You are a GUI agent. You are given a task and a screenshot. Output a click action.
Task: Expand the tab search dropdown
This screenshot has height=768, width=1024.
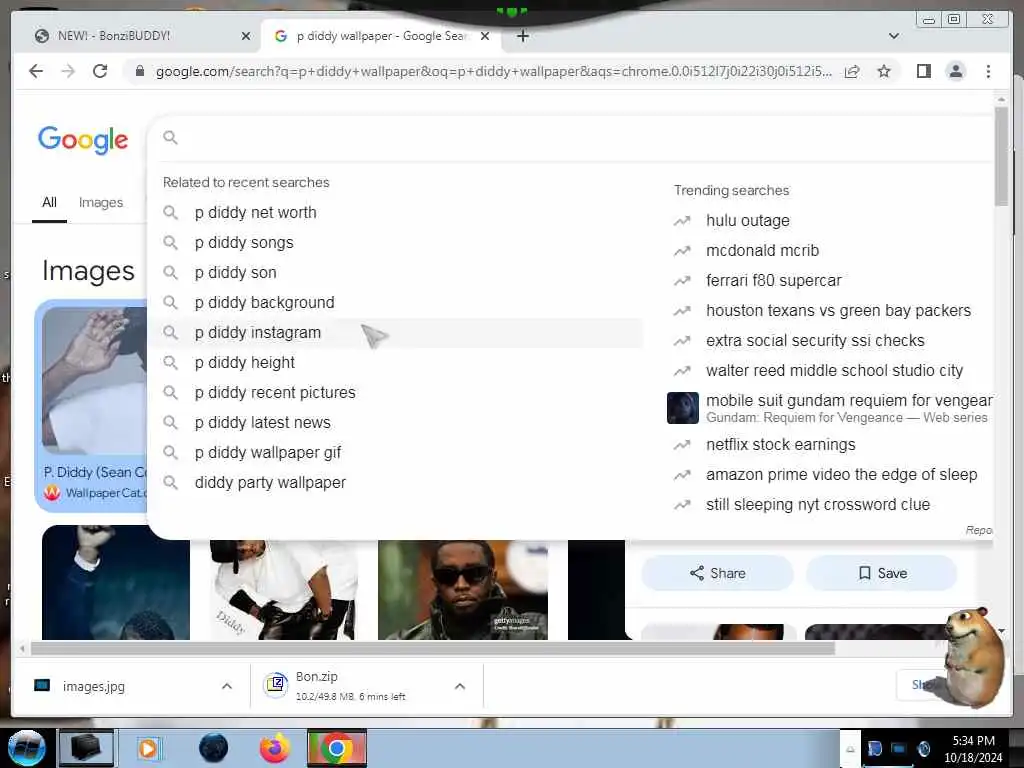[x=893, y=36]
